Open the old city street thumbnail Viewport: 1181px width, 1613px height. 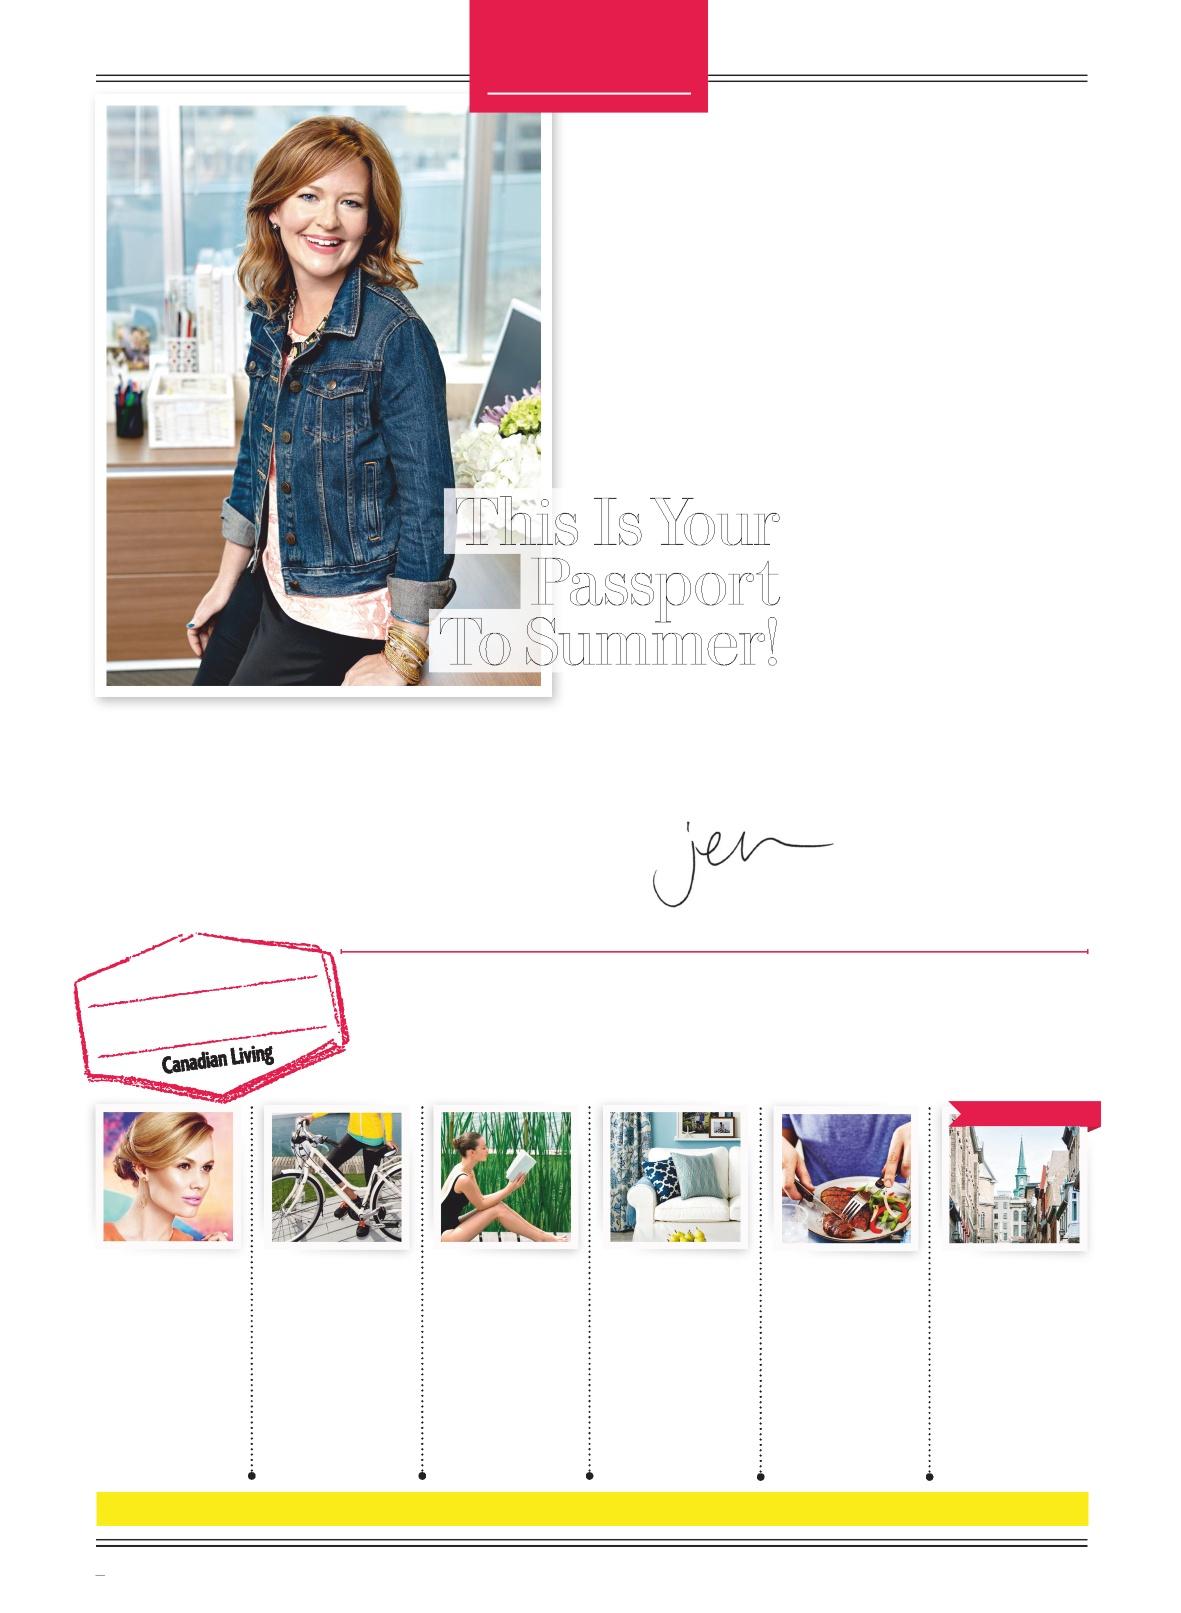click(x=1015, y=1184)
